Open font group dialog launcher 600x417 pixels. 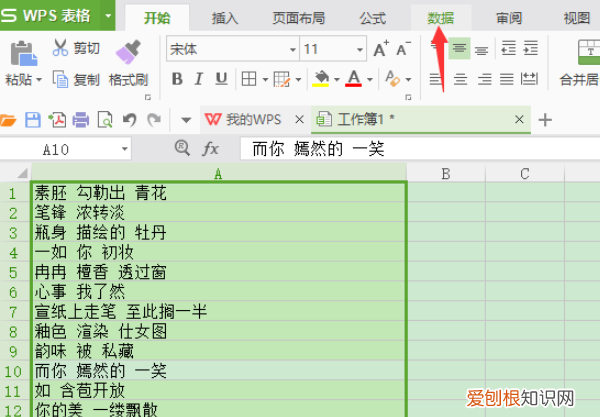tap(408, 98)
